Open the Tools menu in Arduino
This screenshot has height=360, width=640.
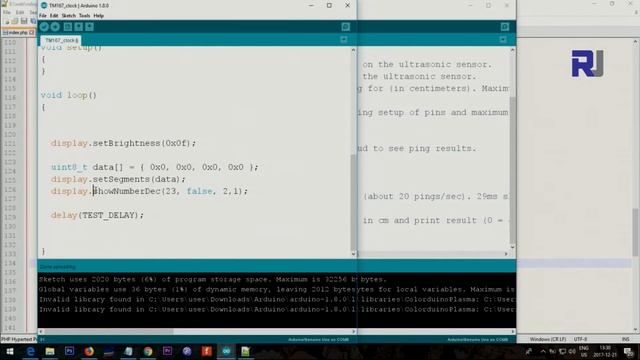pos(84,16)
